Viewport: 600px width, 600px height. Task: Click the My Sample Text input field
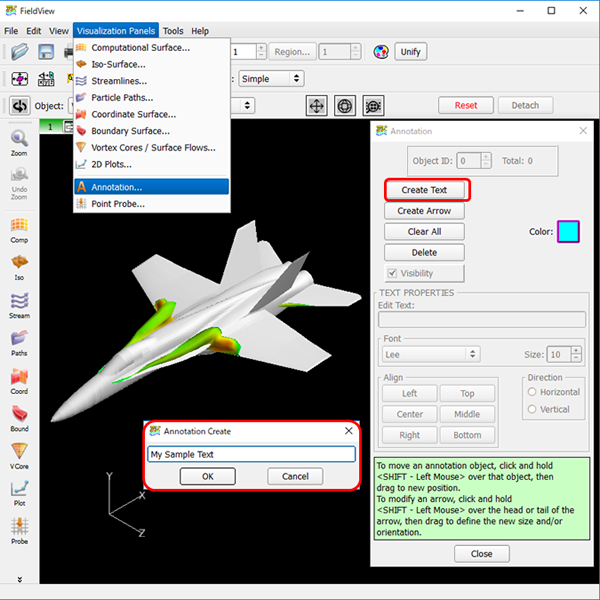pos(251,454)
